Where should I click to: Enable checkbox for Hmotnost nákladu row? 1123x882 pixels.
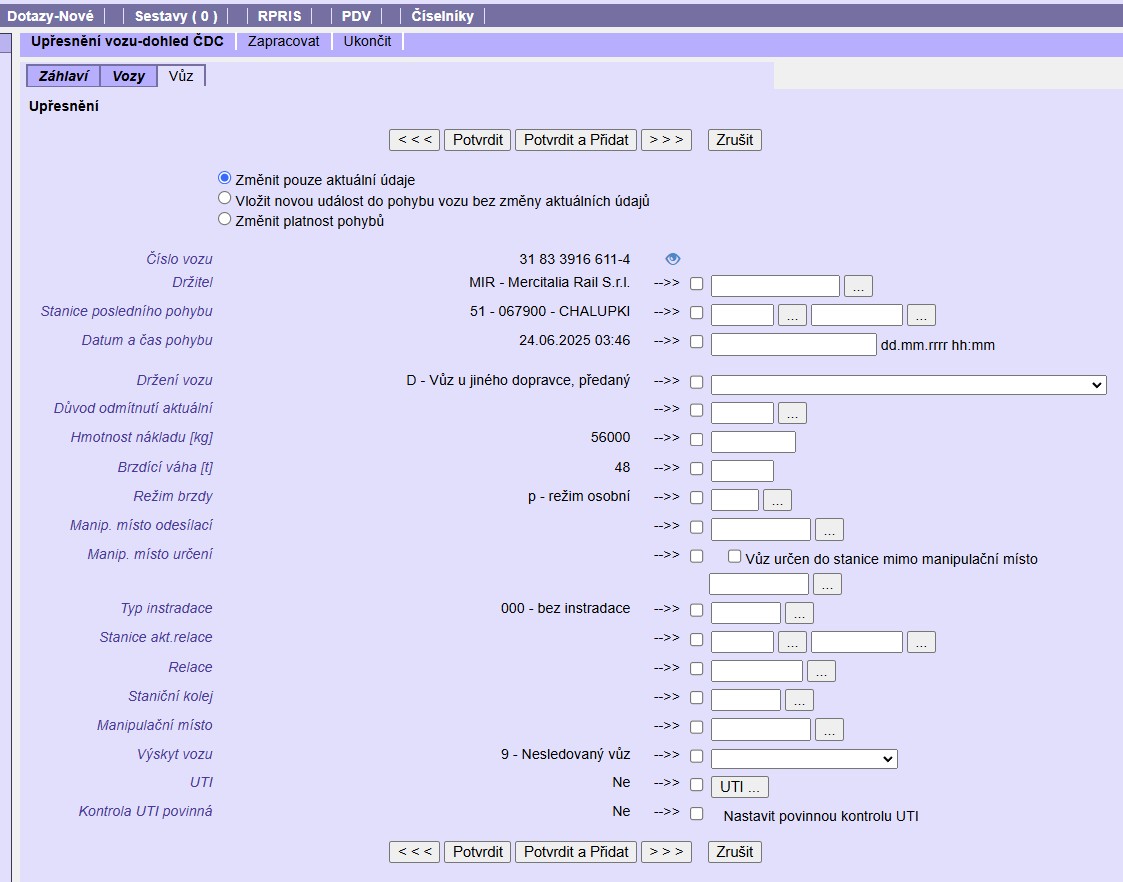[697, 440]
